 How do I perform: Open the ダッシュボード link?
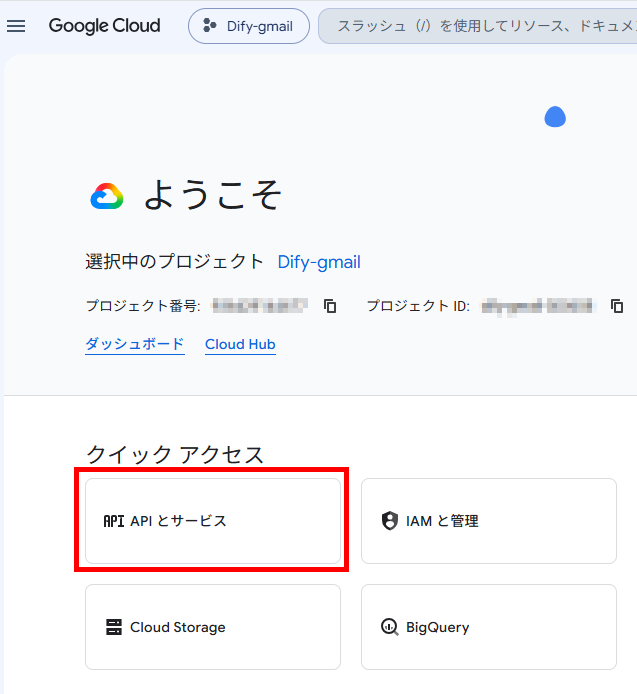click(x=135, y=344)
